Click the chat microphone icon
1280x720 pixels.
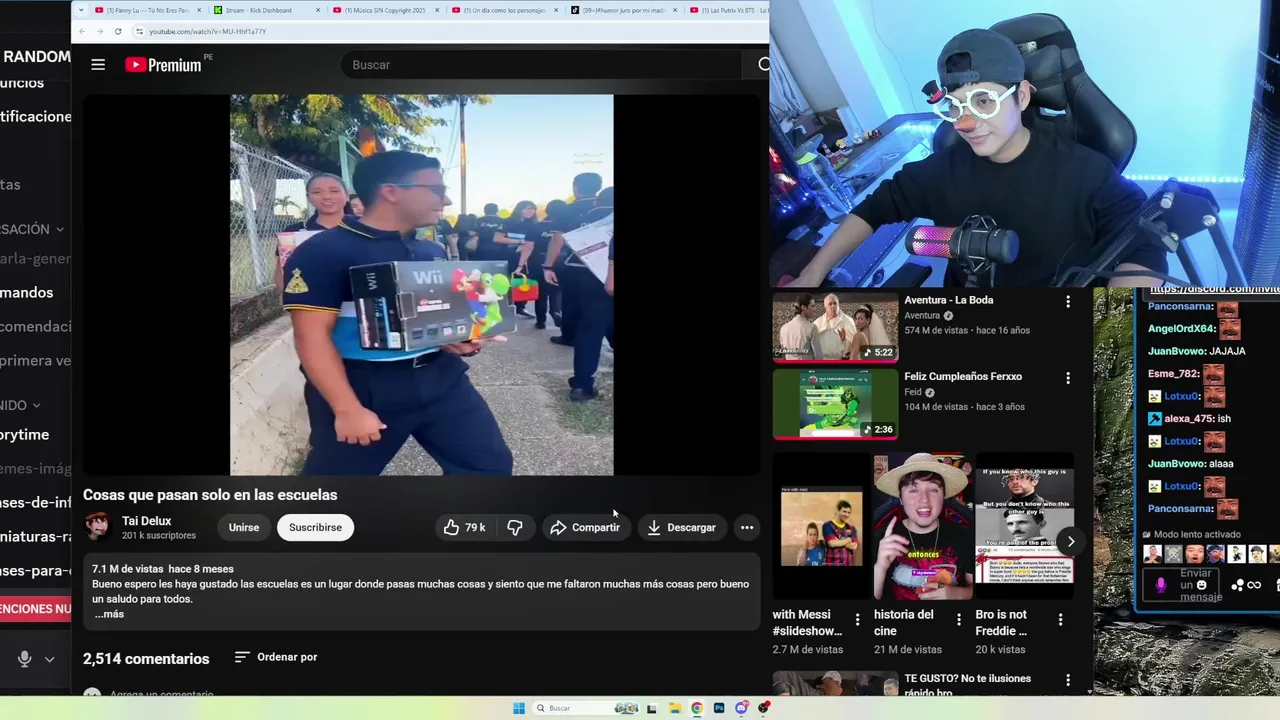[x=1161, y=585]
